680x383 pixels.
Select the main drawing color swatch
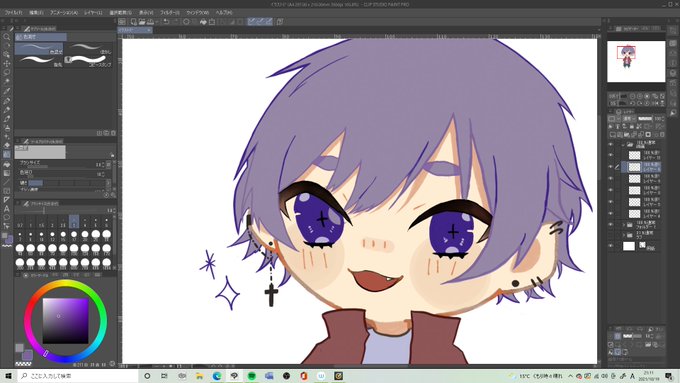tap(20, 348)
